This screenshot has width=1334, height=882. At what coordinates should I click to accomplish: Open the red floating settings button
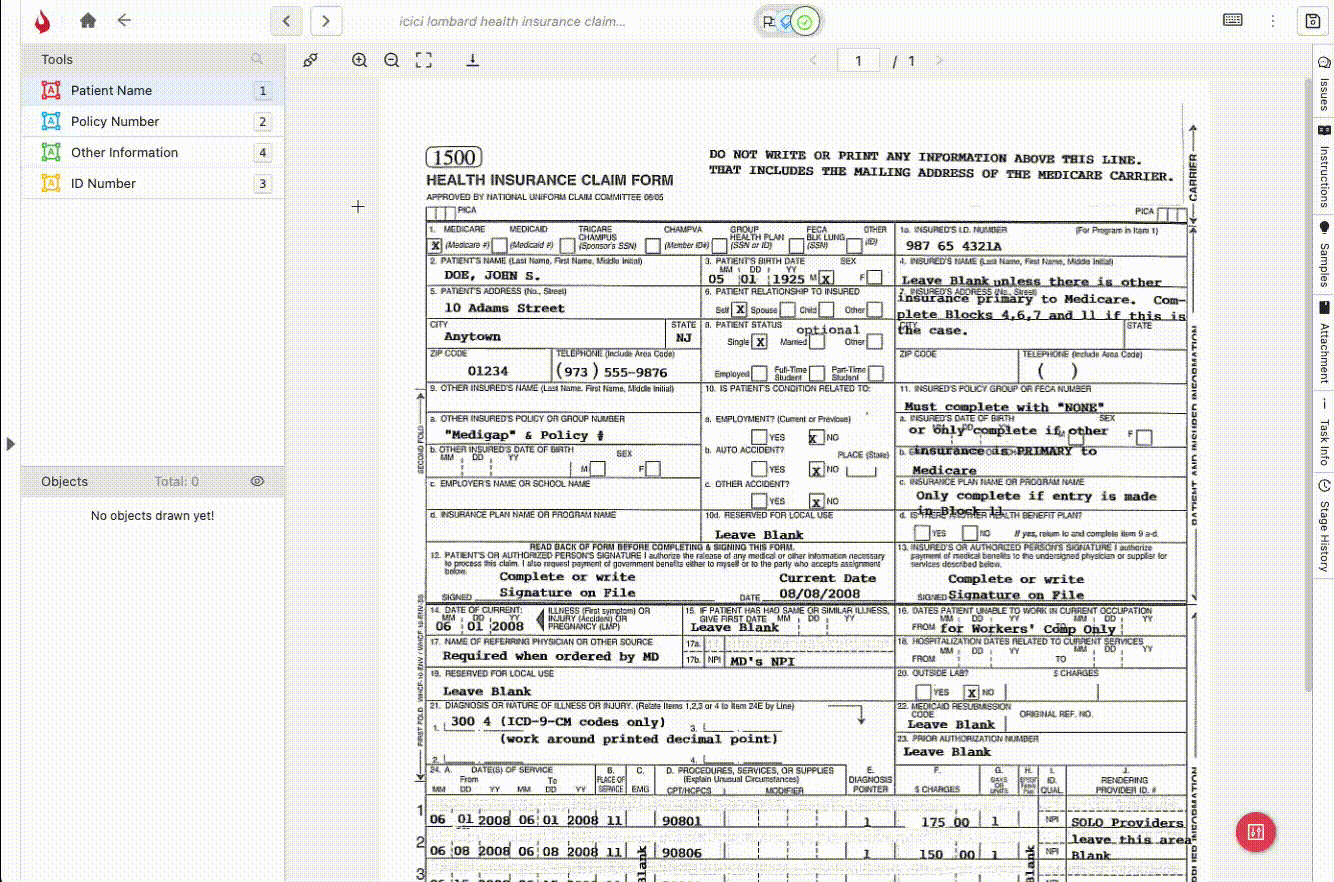pyautogui.click(x=1255, y=832)
